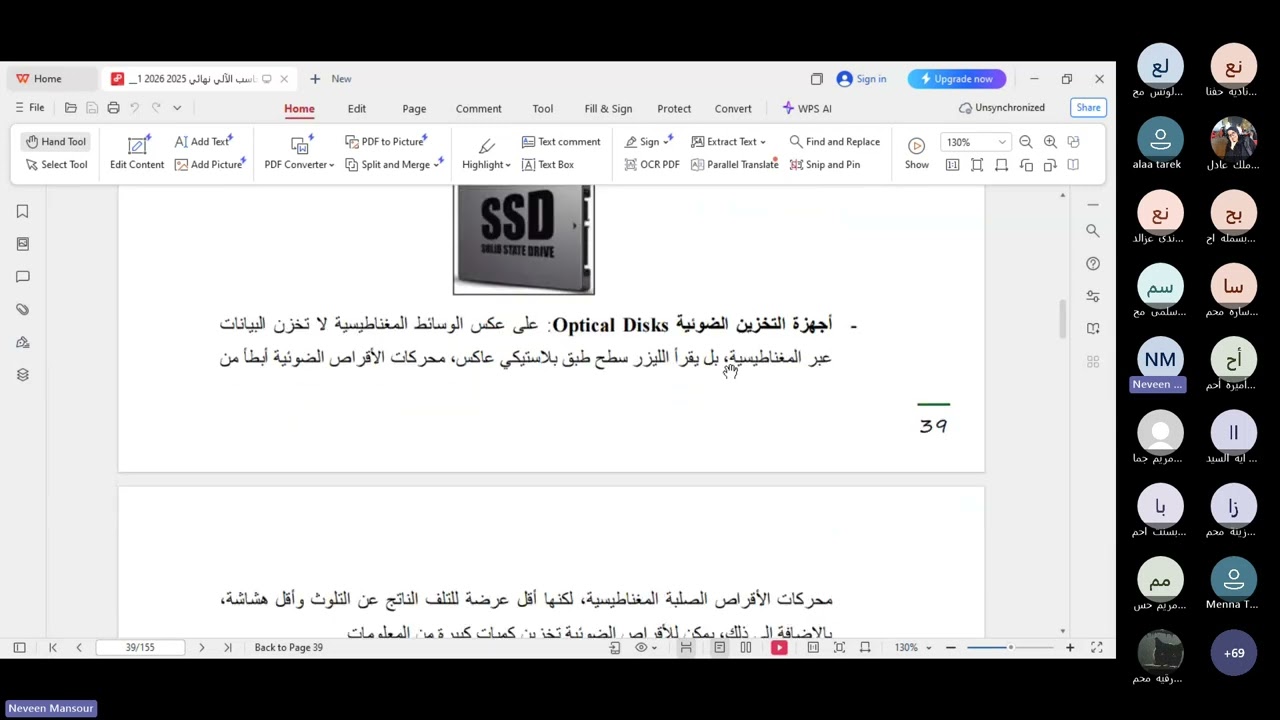The height and width of the screenshot is (720, 1280).
Task: Open the WPS AI tab
Action: [x=807, y=108]
